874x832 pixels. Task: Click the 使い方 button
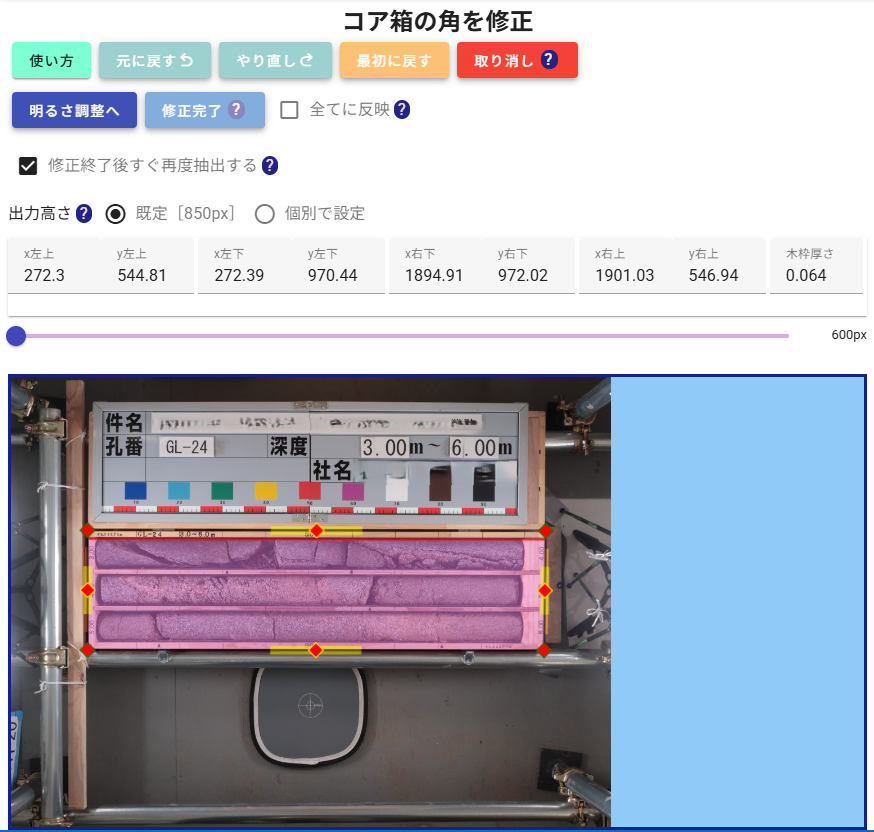[51, 60]
